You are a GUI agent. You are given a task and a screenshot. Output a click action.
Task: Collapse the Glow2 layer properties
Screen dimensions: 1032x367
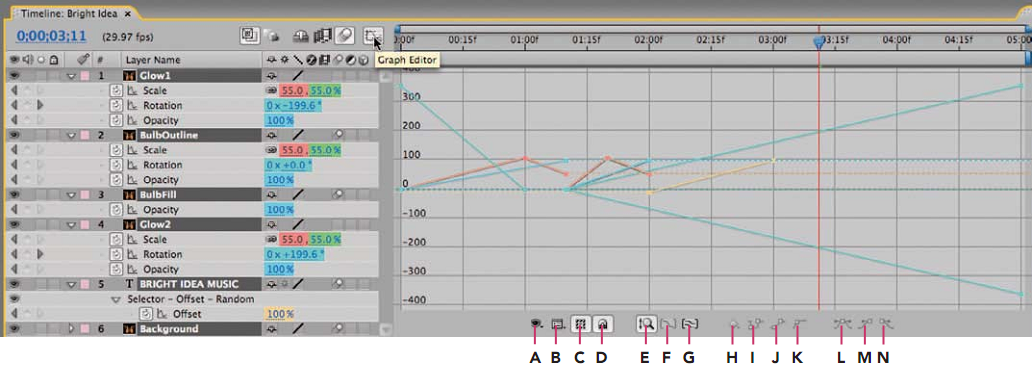click(x=72, y=225)
